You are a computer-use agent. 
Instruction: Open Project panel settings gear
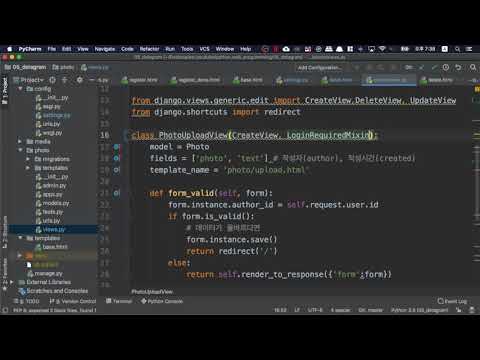79,80
